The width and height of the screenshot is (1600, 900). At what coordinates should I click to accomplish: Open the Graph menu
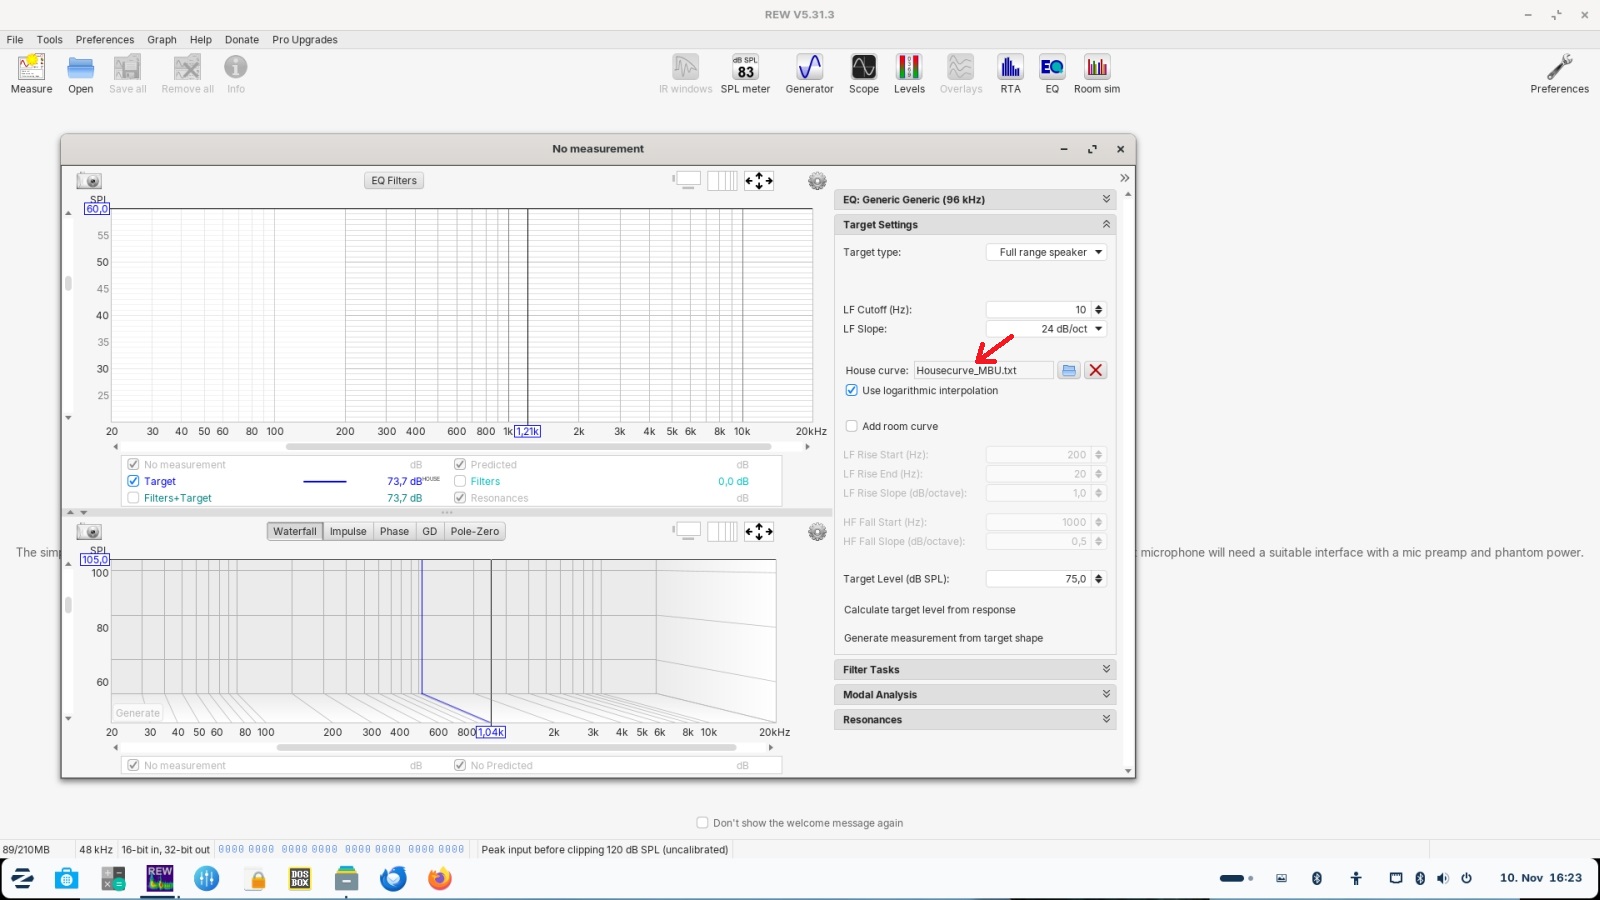click(x=161, y=40)
